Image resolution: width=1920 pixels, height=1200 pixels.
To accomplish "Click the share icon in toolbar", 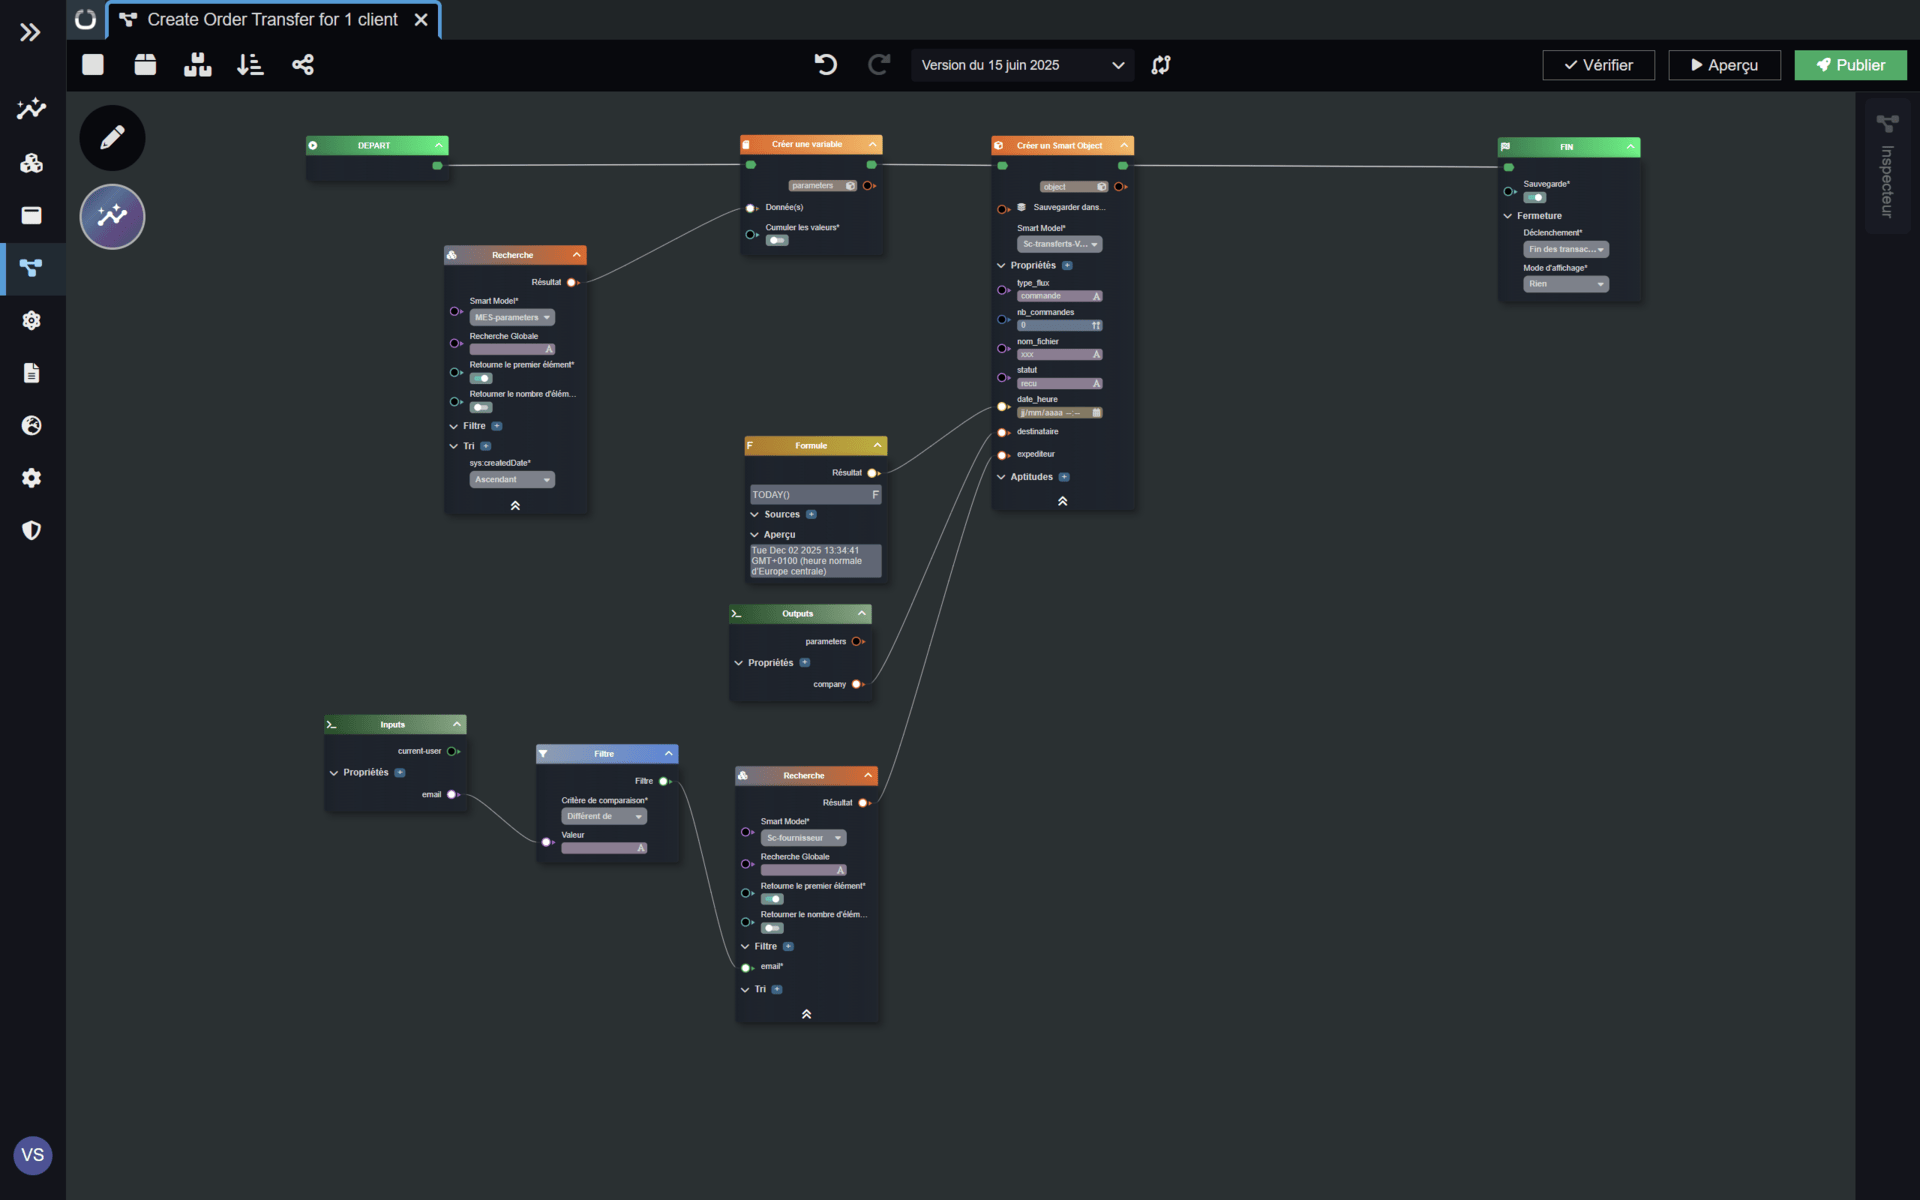I will (302, 65).
